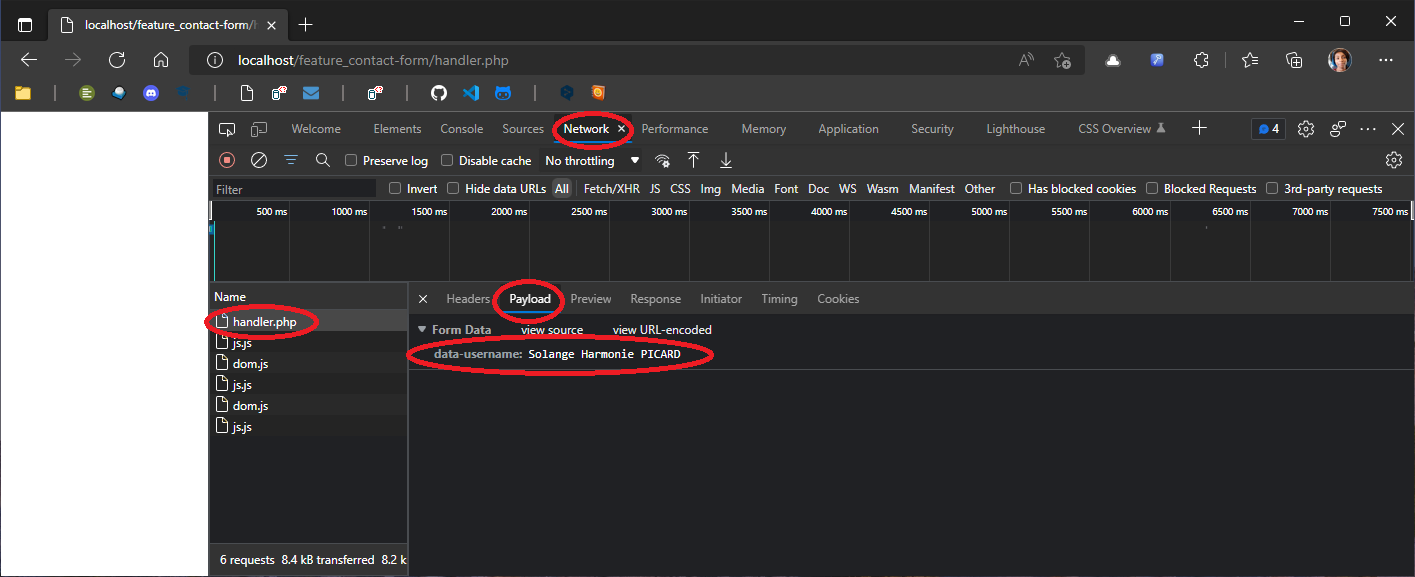Open a new browser tab

[x=305, y=24]
